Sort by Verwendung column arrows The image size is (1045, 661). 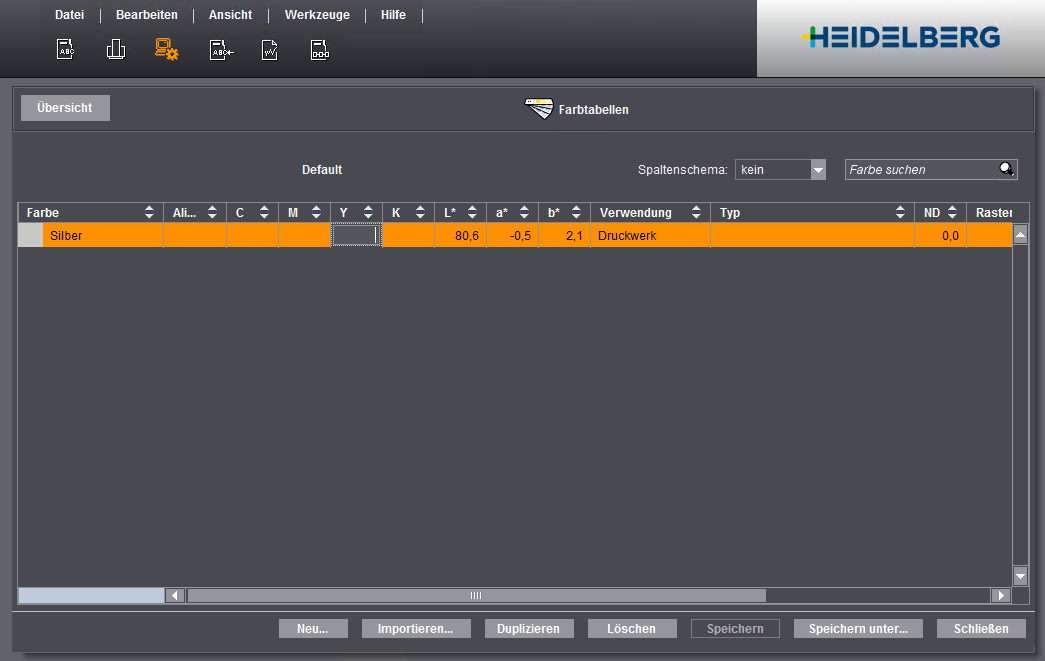[x=696, y=213]
